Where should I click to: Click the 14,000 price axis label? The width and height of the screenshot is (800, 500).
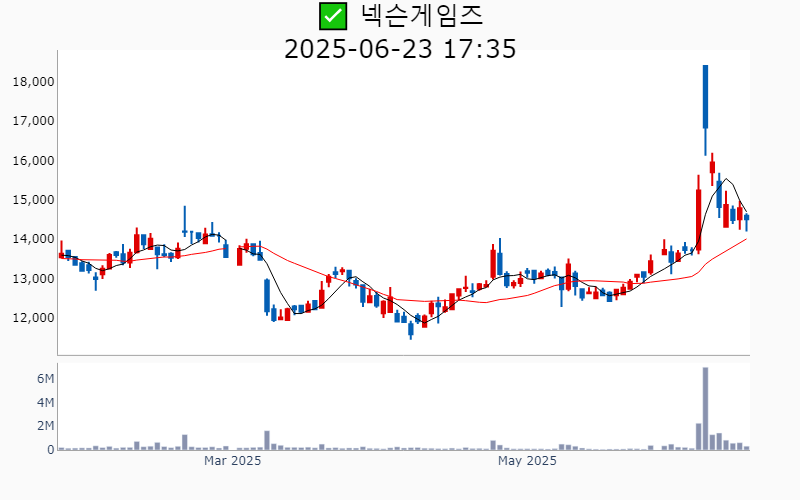click(34, 239)
